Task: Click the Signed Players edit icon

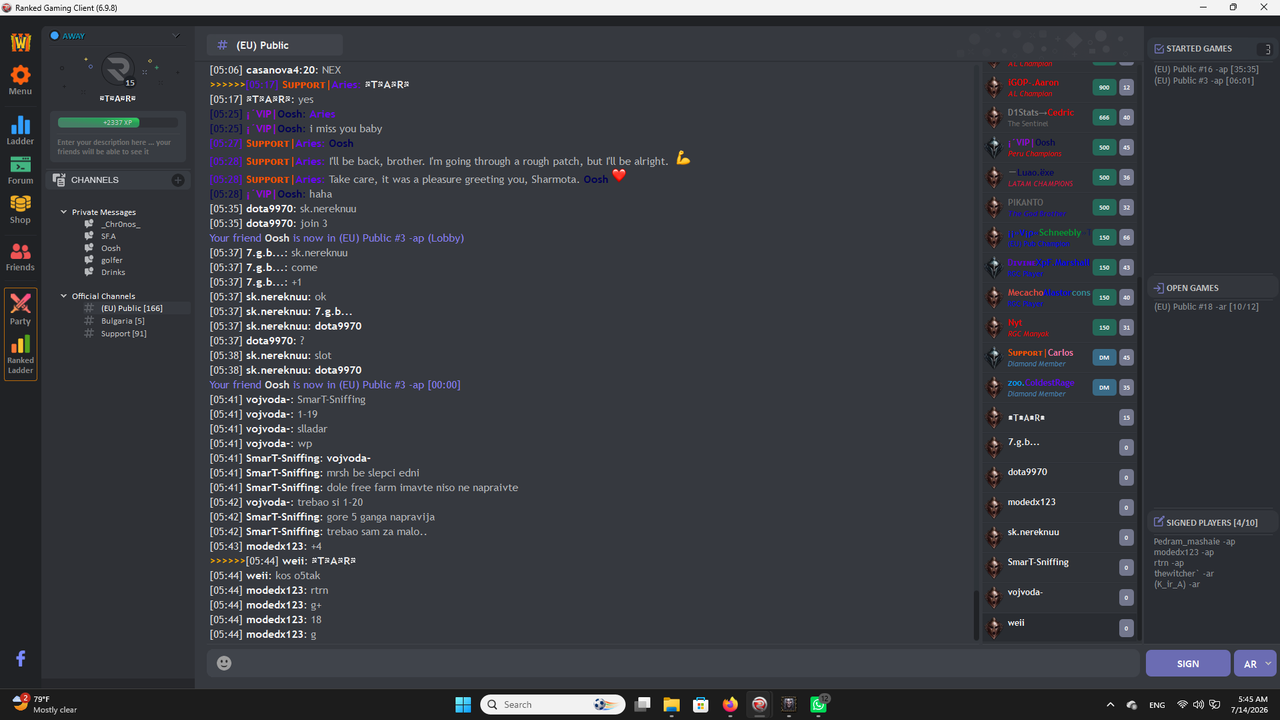Action: pos(1159,522)
